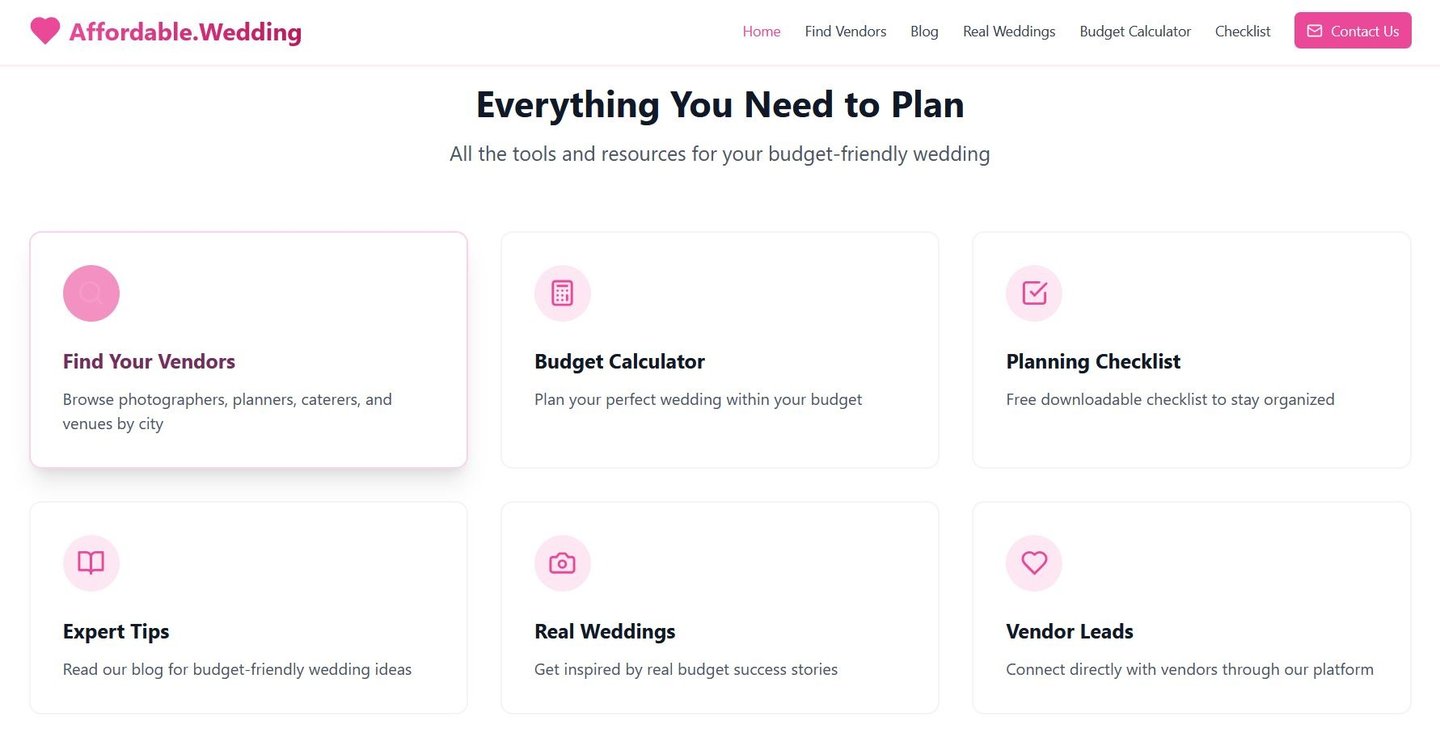Click Checklist in the top navigation
Viewport: 1440px width, 729px height.
[1242, 31]
